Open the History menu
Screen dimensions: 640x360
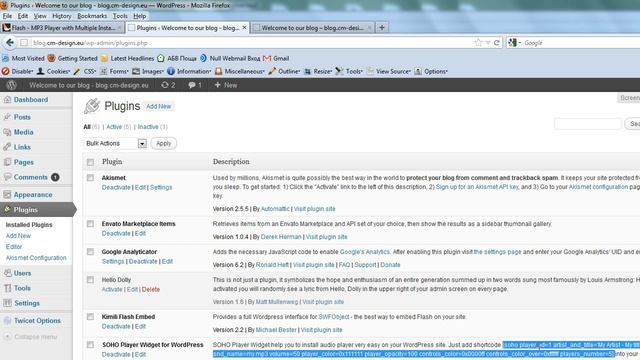tap(62, 16)
